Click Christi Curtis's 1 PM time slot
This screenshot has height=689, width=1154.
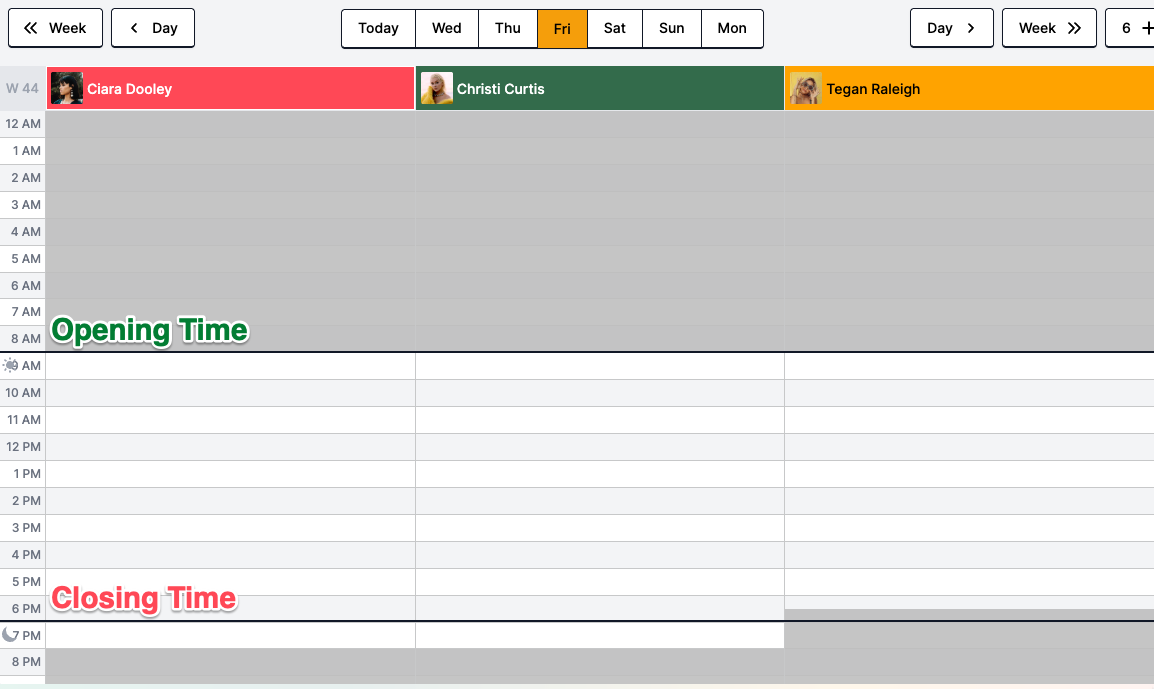pyautogui.click(x=599, y=474)
